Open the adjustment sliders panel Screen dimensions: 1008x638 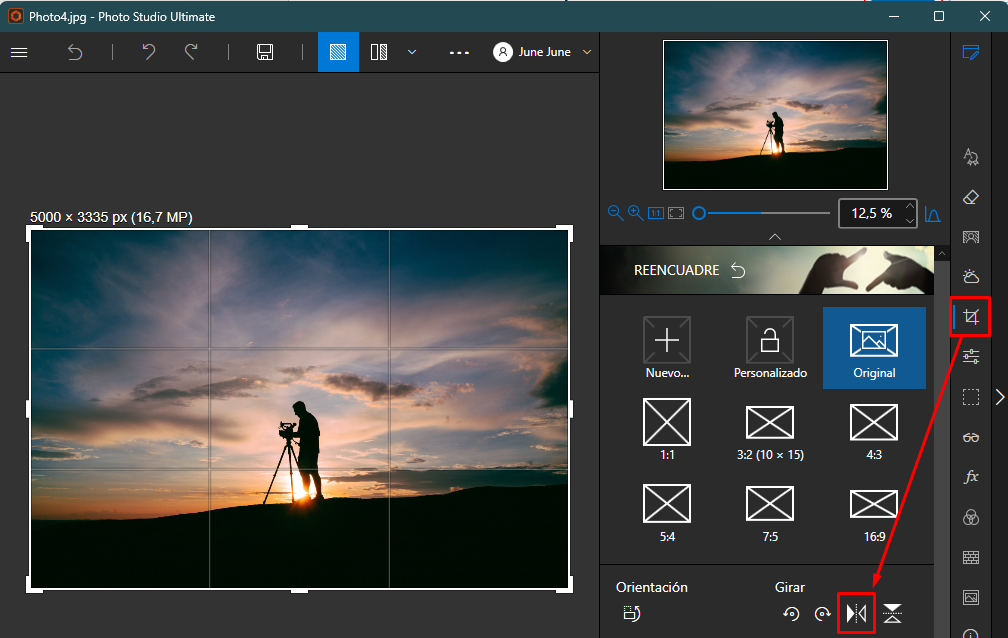pos(971,356)
